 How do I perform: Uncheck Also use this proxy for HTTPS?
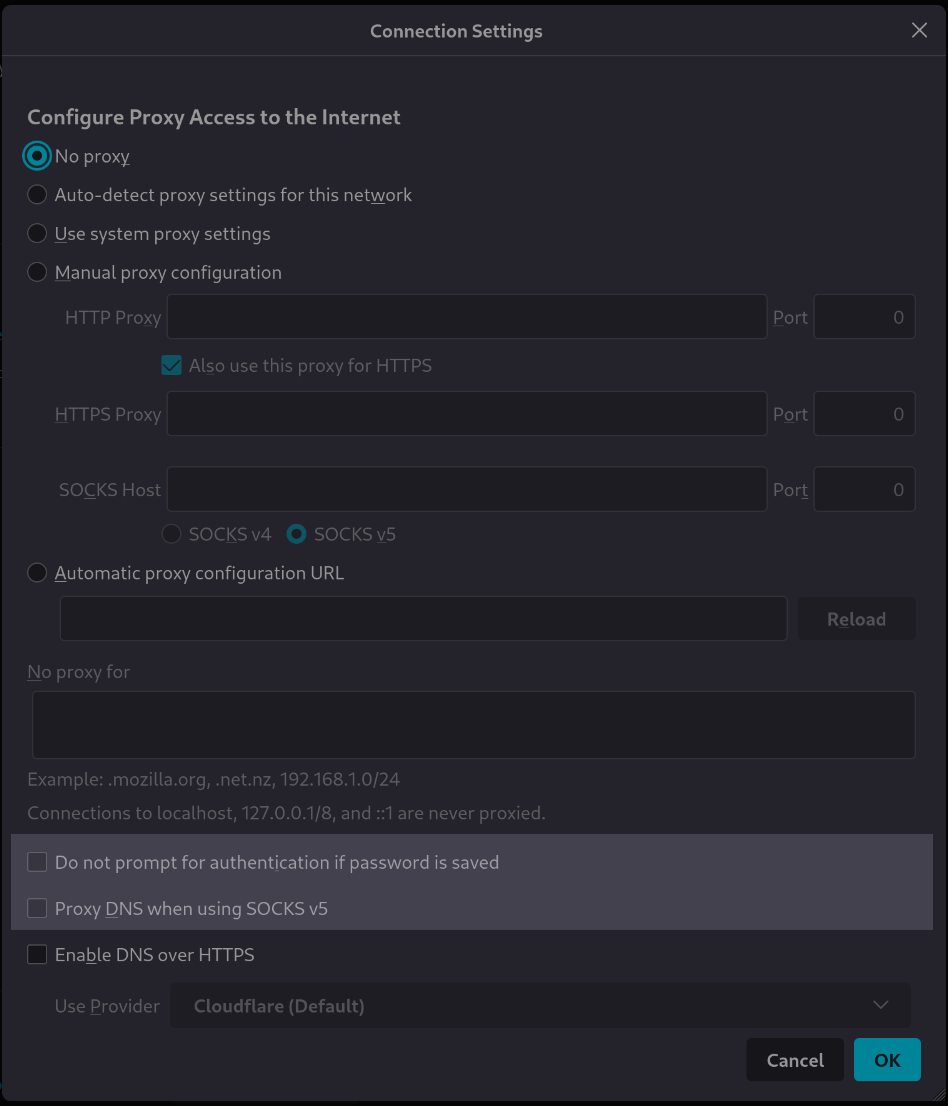click(171, 365)
